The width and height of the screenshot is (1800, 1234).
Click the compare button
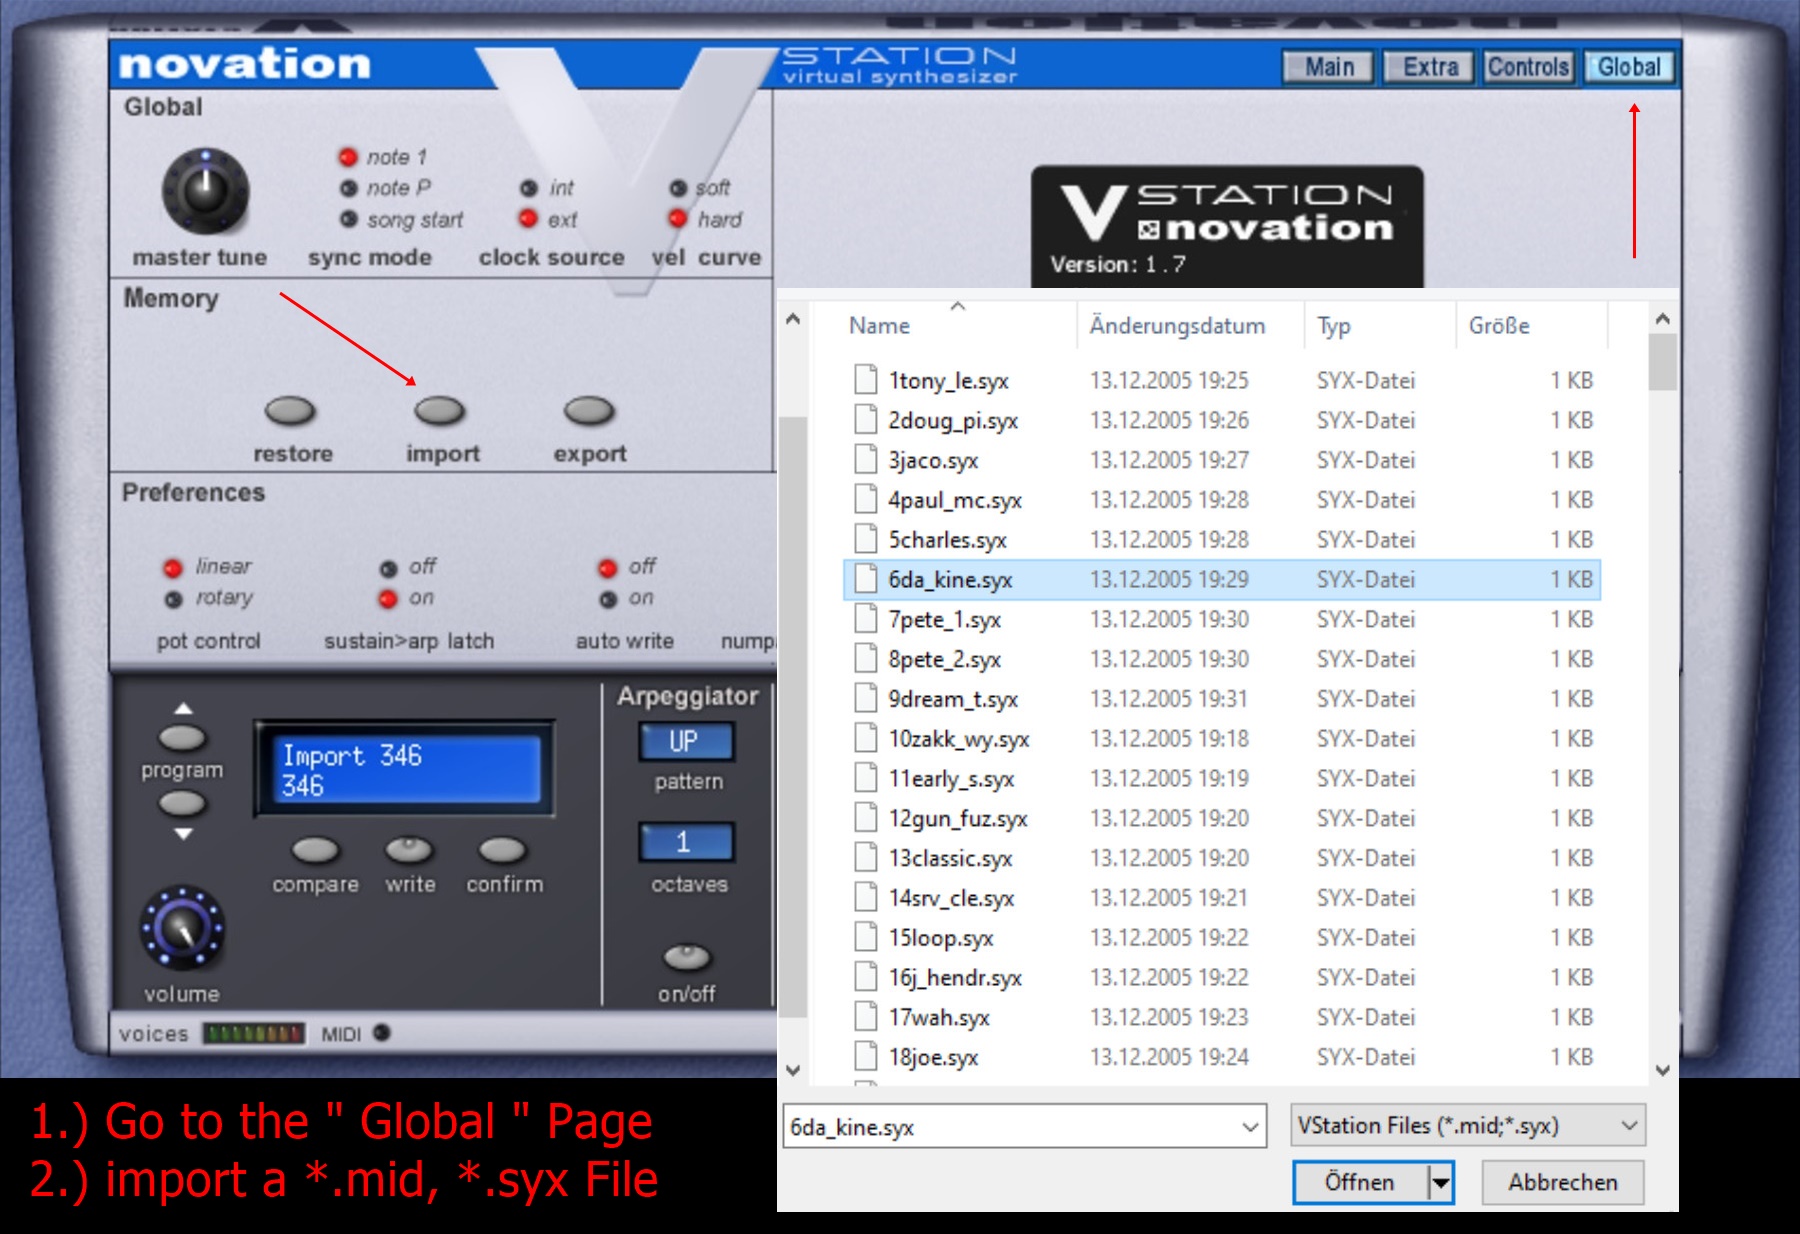point(315,851)
